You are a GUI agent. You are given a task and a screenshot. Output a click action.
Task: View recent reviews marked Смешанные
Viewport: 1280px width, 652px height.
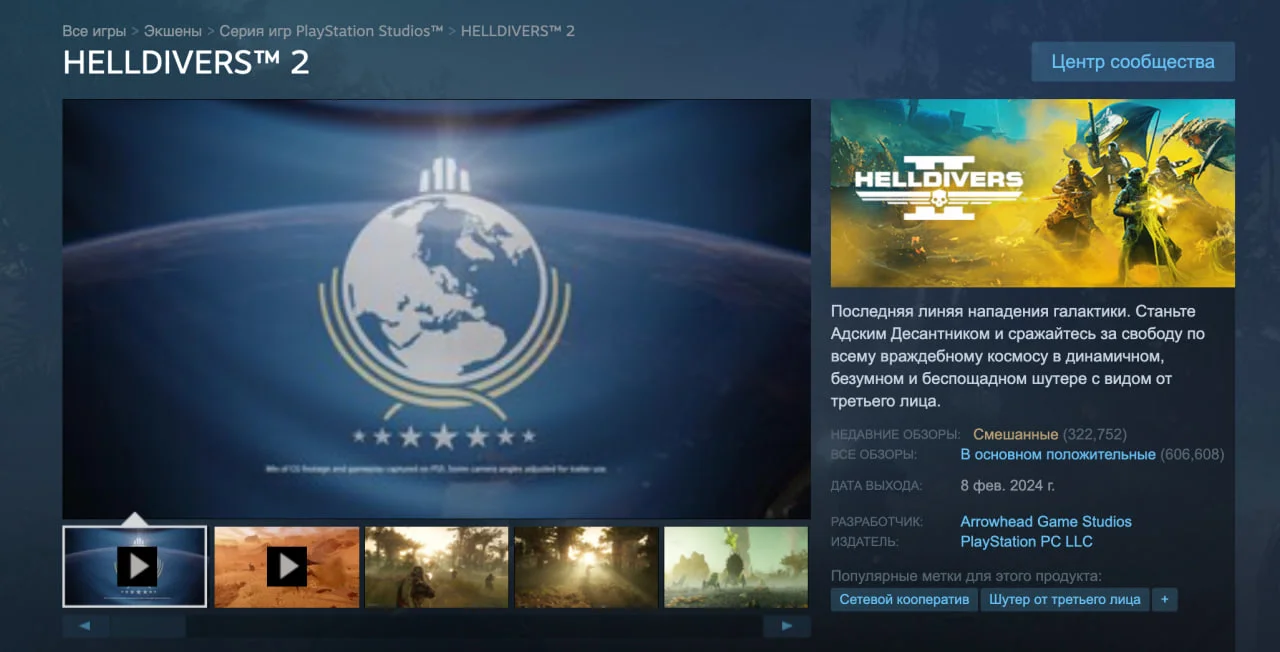click(x=1015, y=434)
